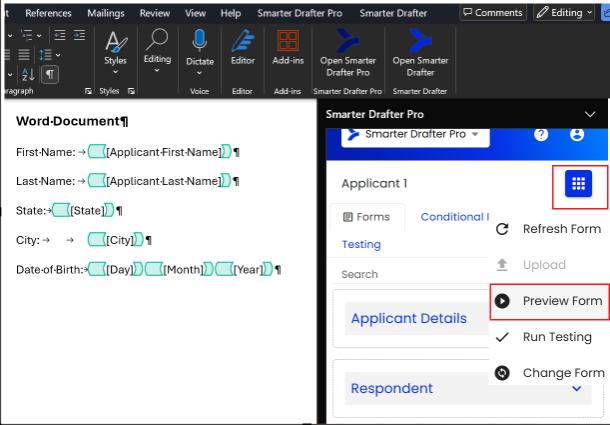Expand the Respondent section chevron
This screenshot has height=425, width=610.
point(577,388)
